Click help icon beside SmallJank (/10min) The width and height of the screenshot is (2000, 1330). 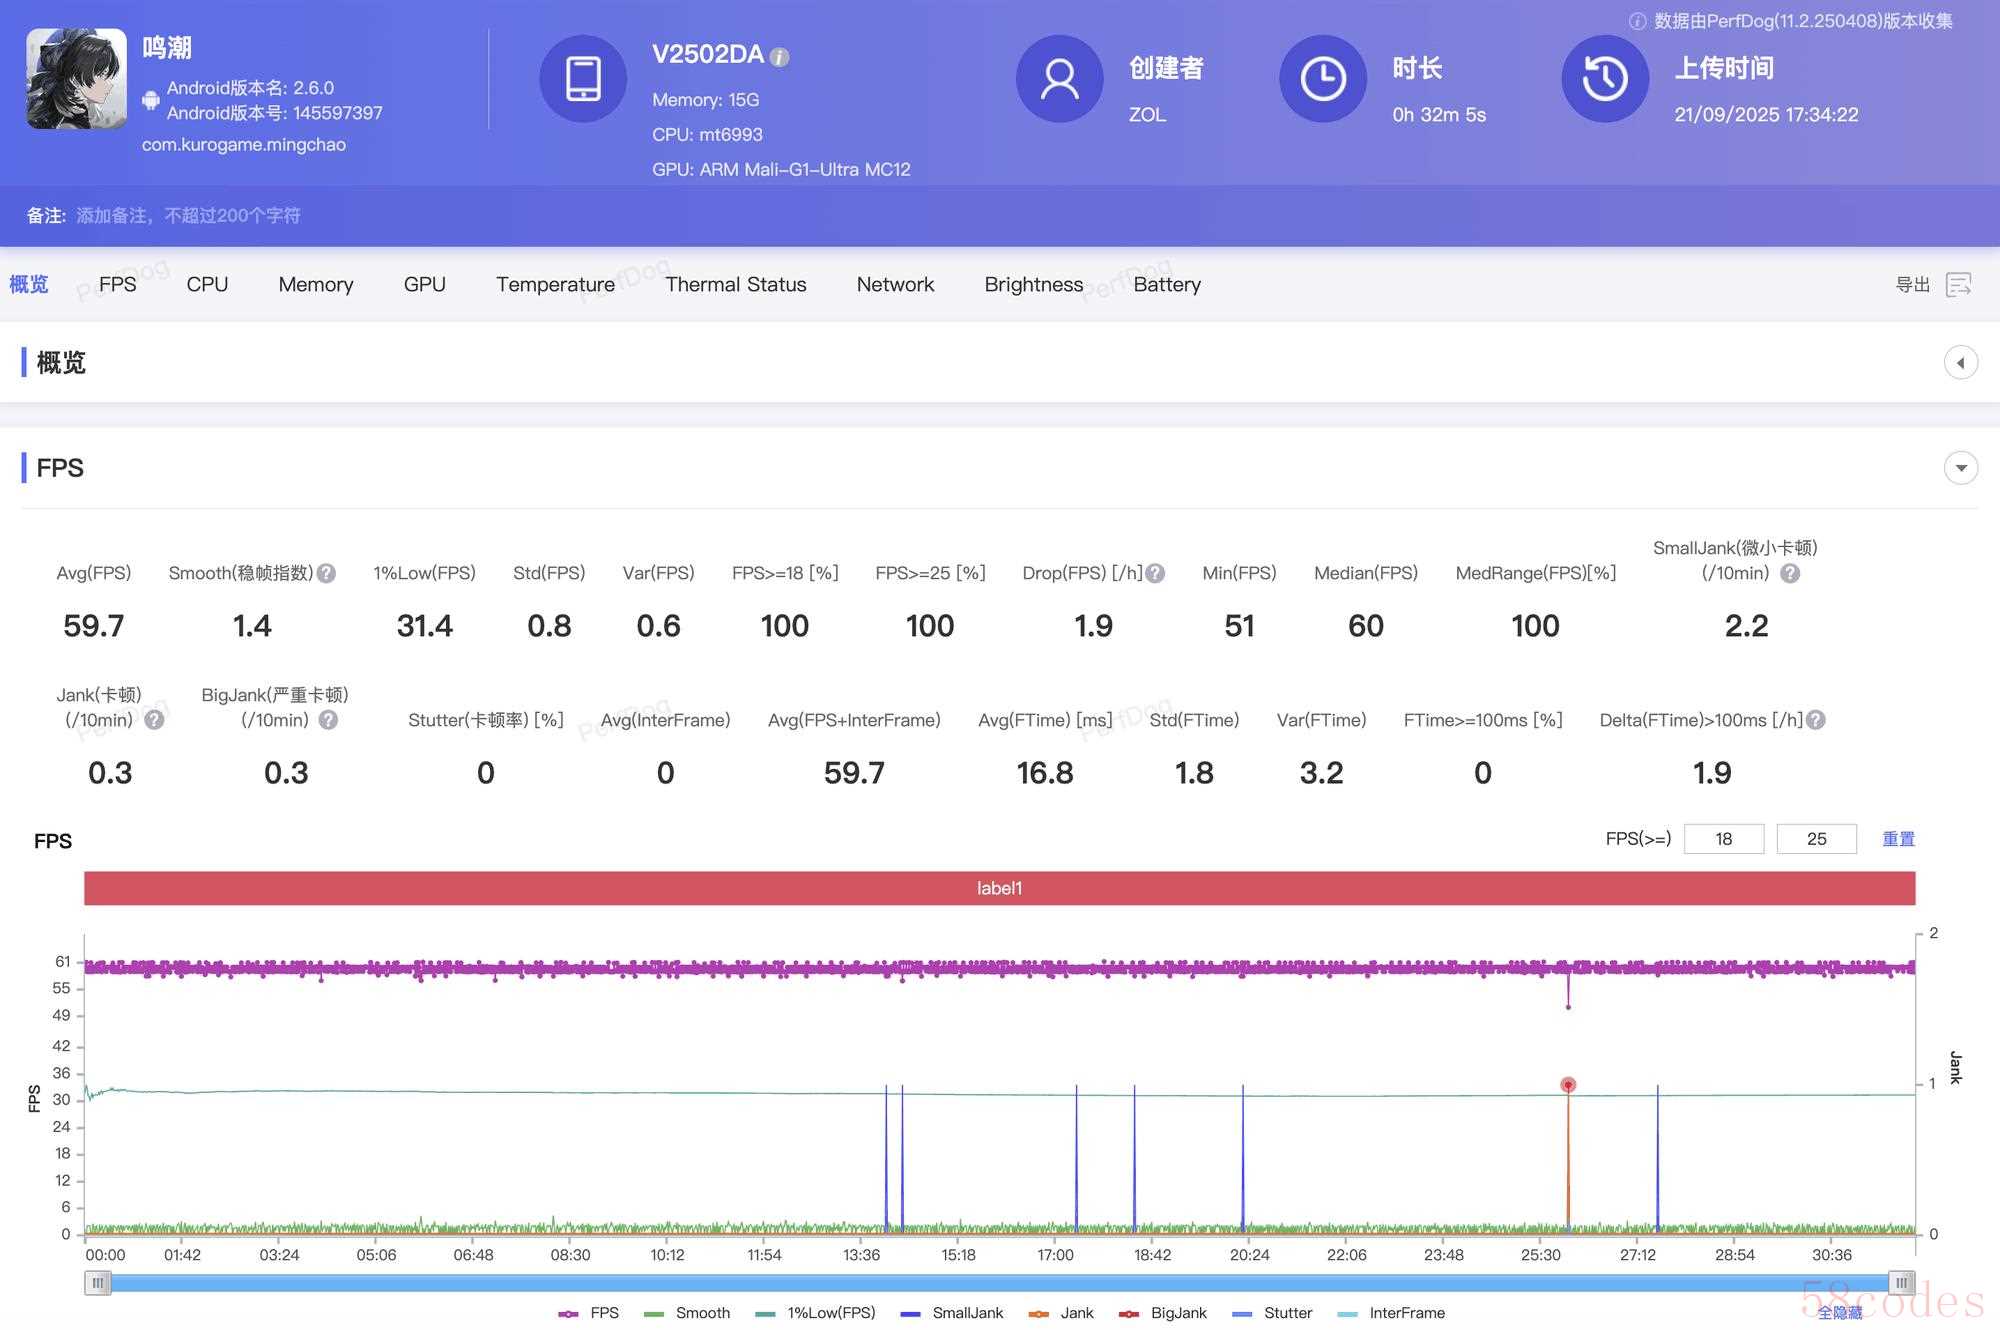click(1790, 574)
